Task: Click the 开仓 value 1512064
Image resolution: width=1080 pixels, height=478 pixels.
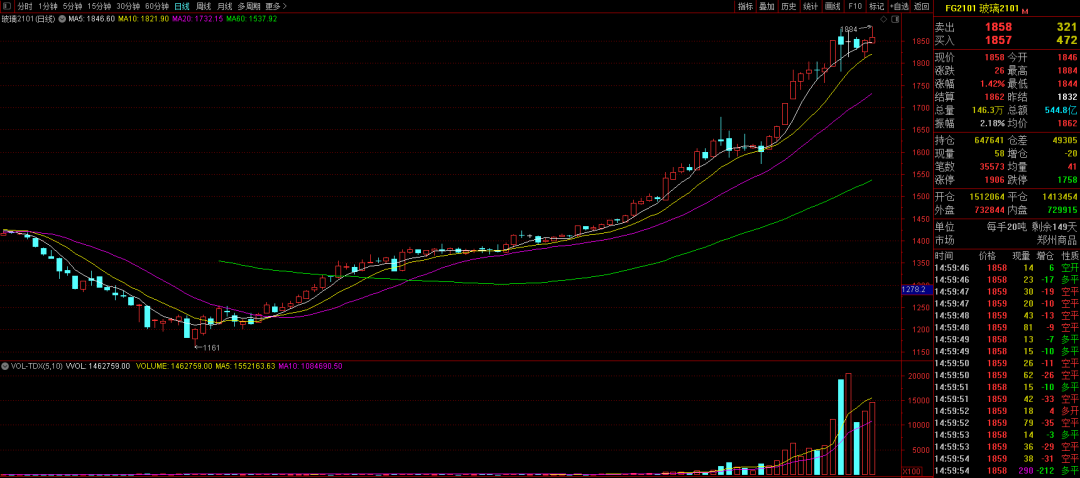Action: 985,197
